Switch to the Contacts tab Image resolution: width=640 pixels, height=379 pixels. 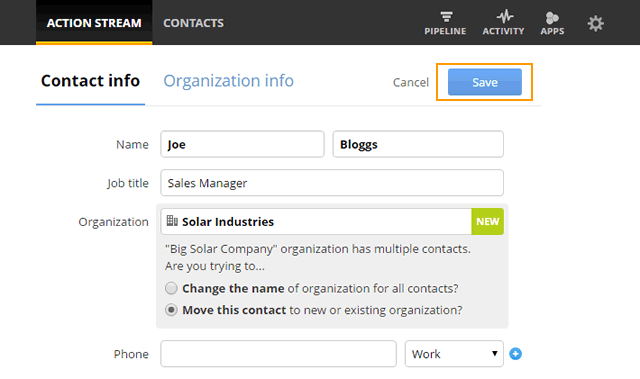point(193,23)
